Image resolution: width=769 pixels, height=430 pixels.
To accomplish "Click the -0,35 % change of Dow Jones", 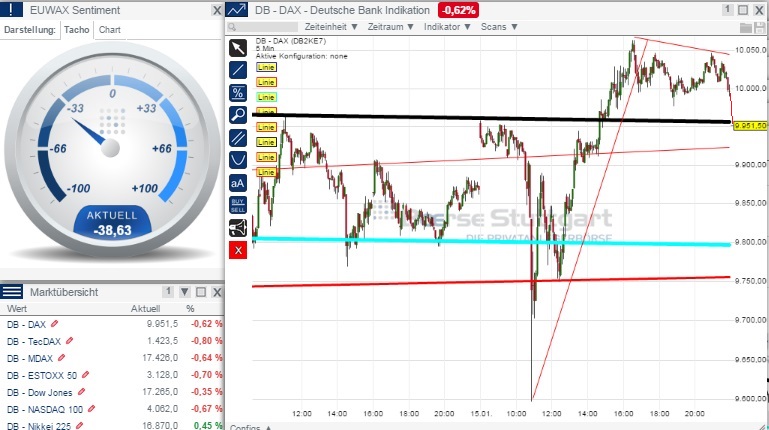I will (x=206, y=392).
